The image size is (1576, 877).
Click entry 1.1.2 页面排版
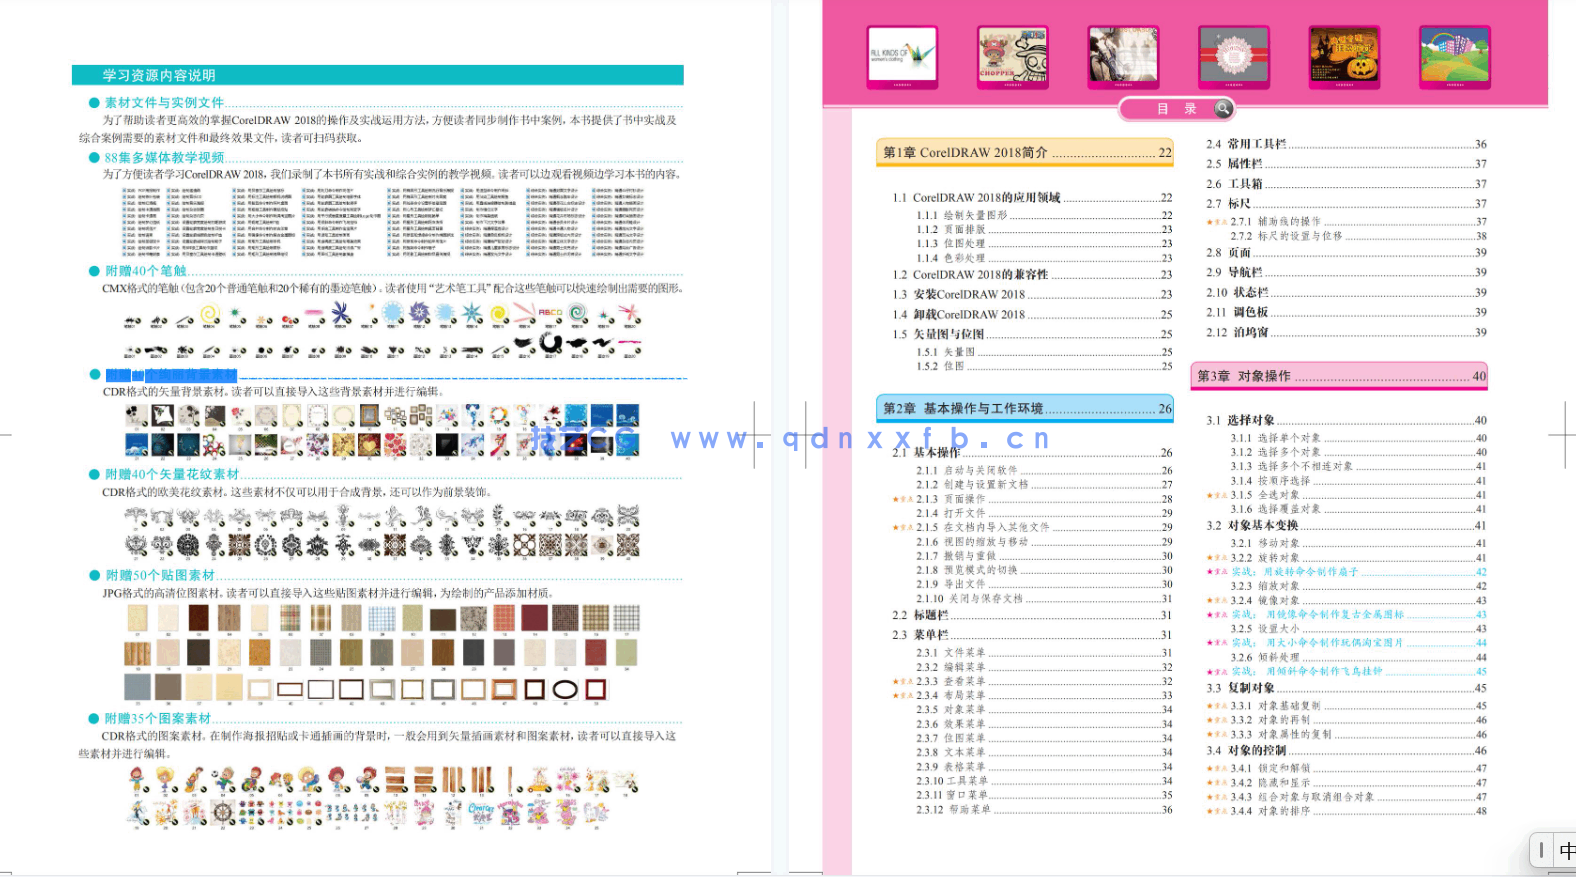click(x=1044, y=229)
